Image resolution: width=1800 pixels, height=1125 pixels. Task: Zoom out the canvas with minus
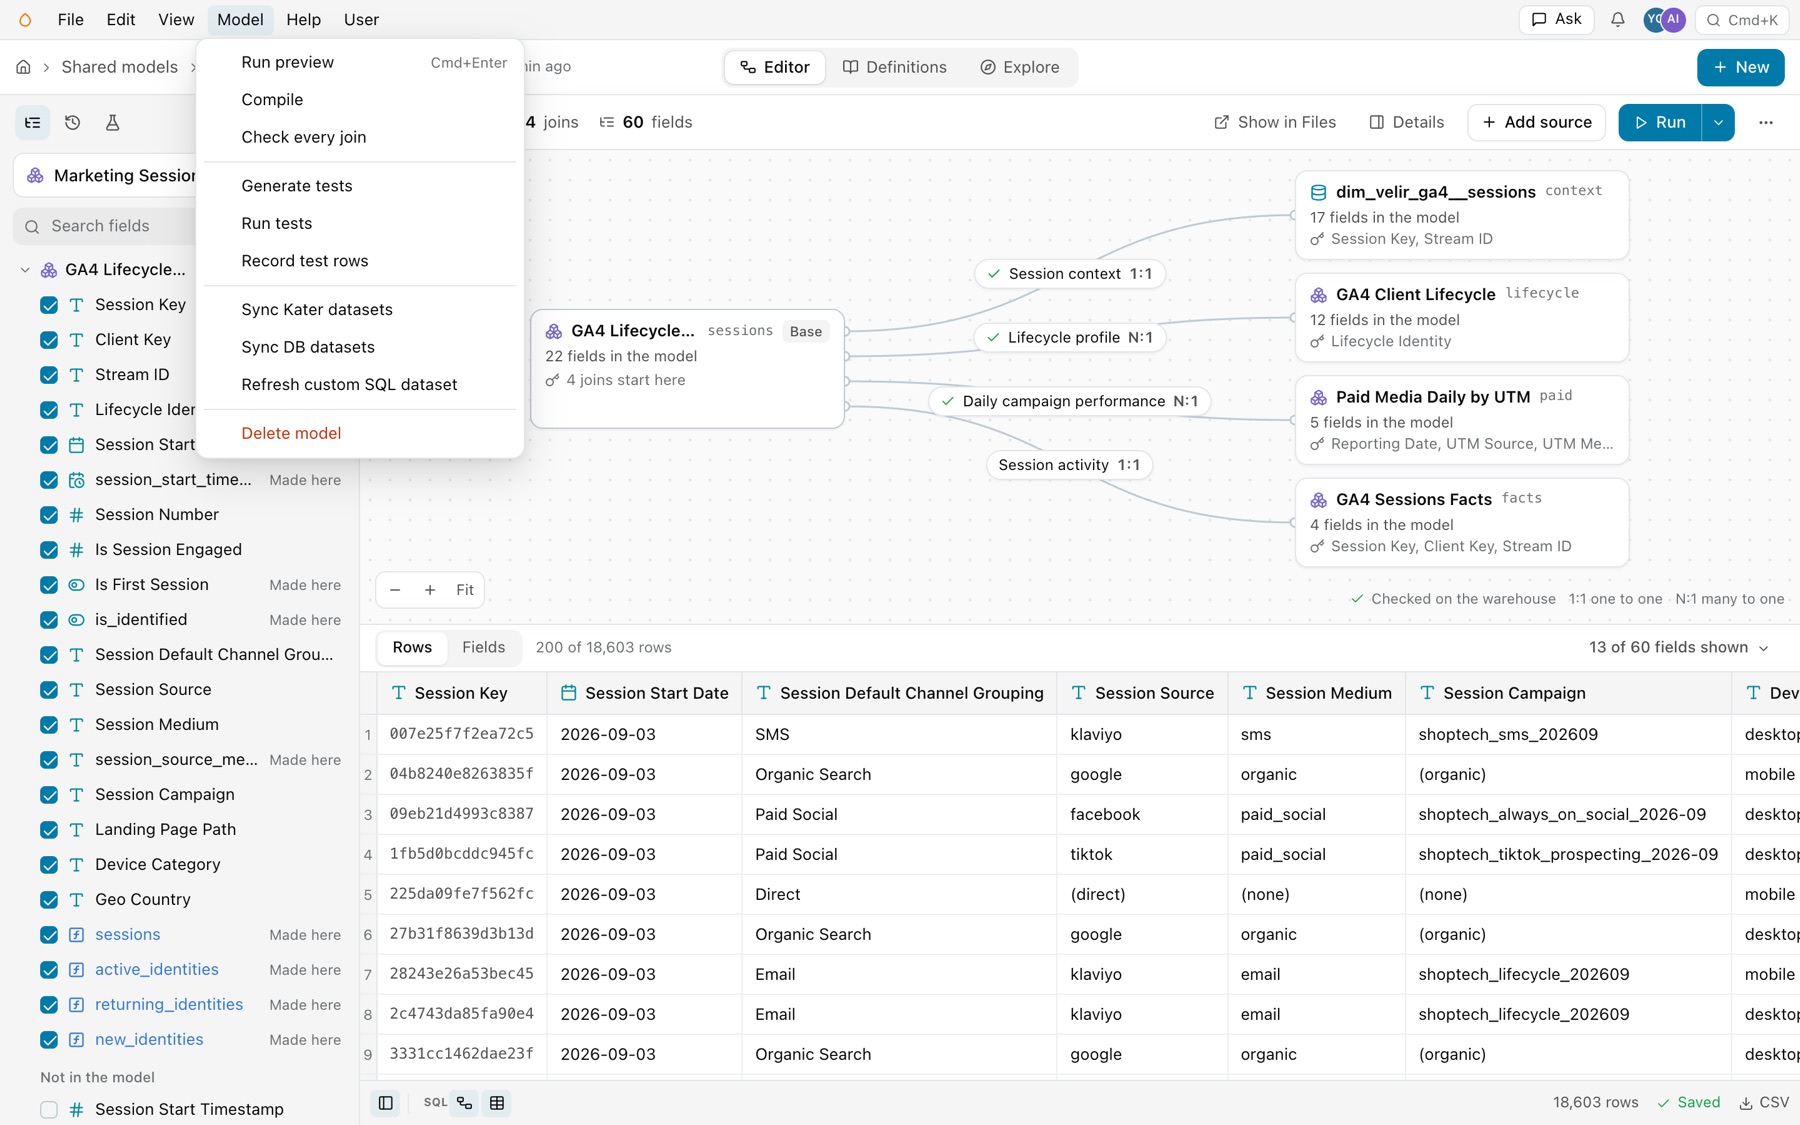(395, 590)
